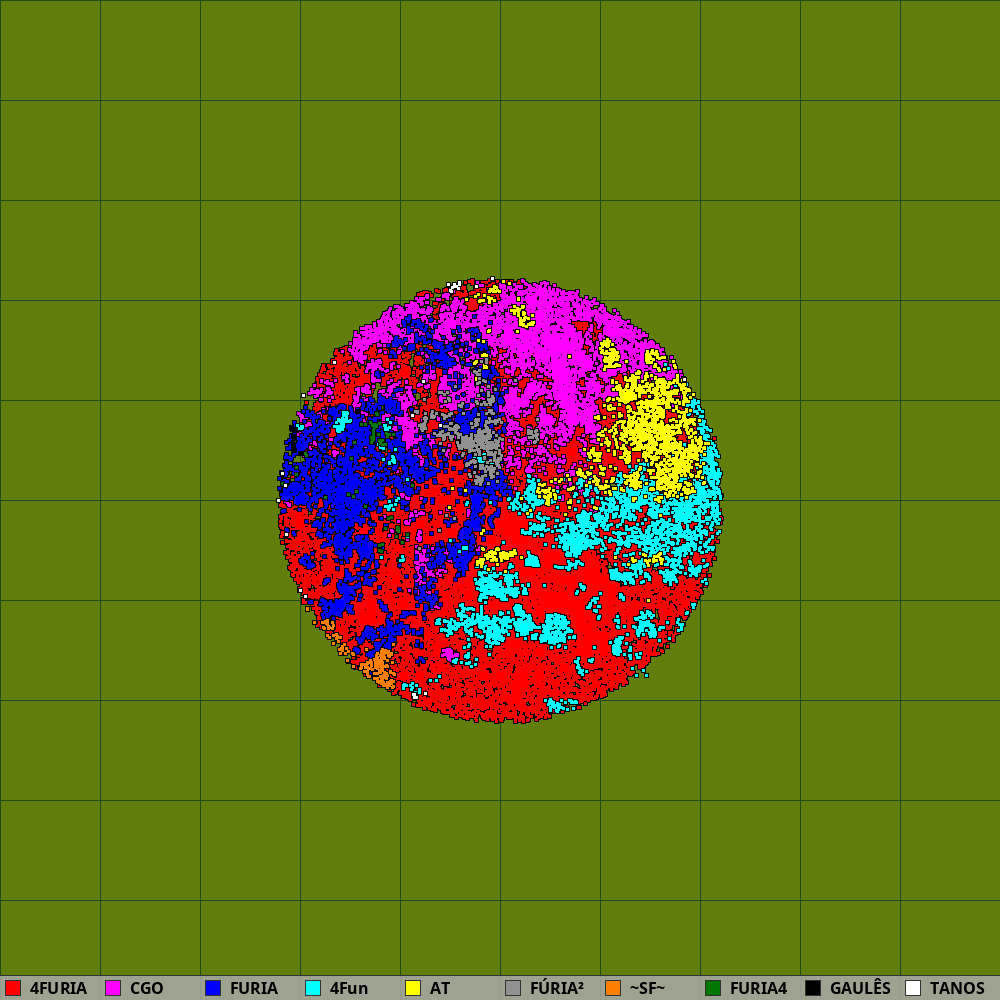Image resolution: width=1000 pixels, height=1000 pixels.
Task: Select the blue FURIA legend swatch
Action: (213, 988)
